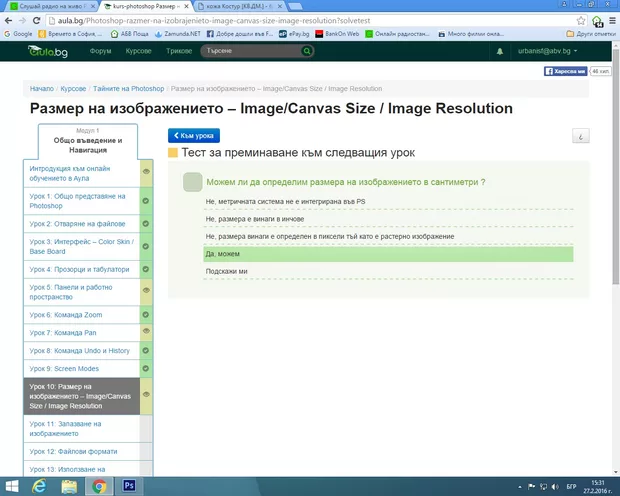Click the green search magnifier icon

coord(306,51)
